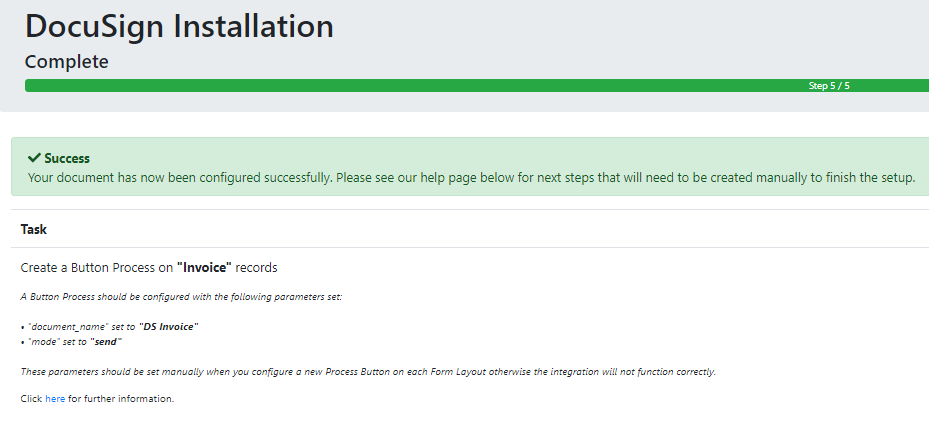Click the Success checkmark icon
Image resolution: width=929 pixels, height=429 pixels.
click(x=34, y=158)
